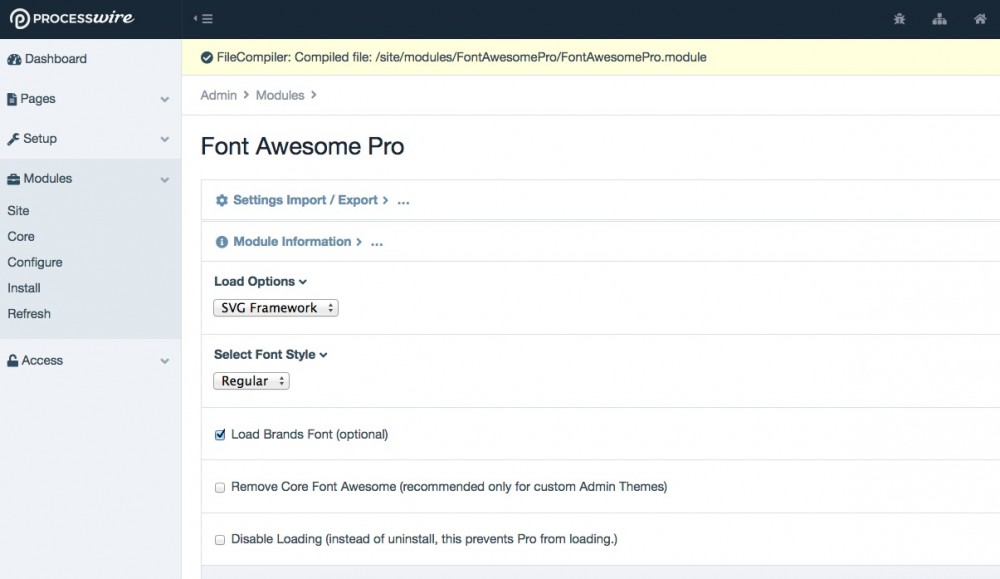Click the home icon in top bar
Image resolution: width=1000 pixels, height=579 pixels.
[x=979, y=19]
